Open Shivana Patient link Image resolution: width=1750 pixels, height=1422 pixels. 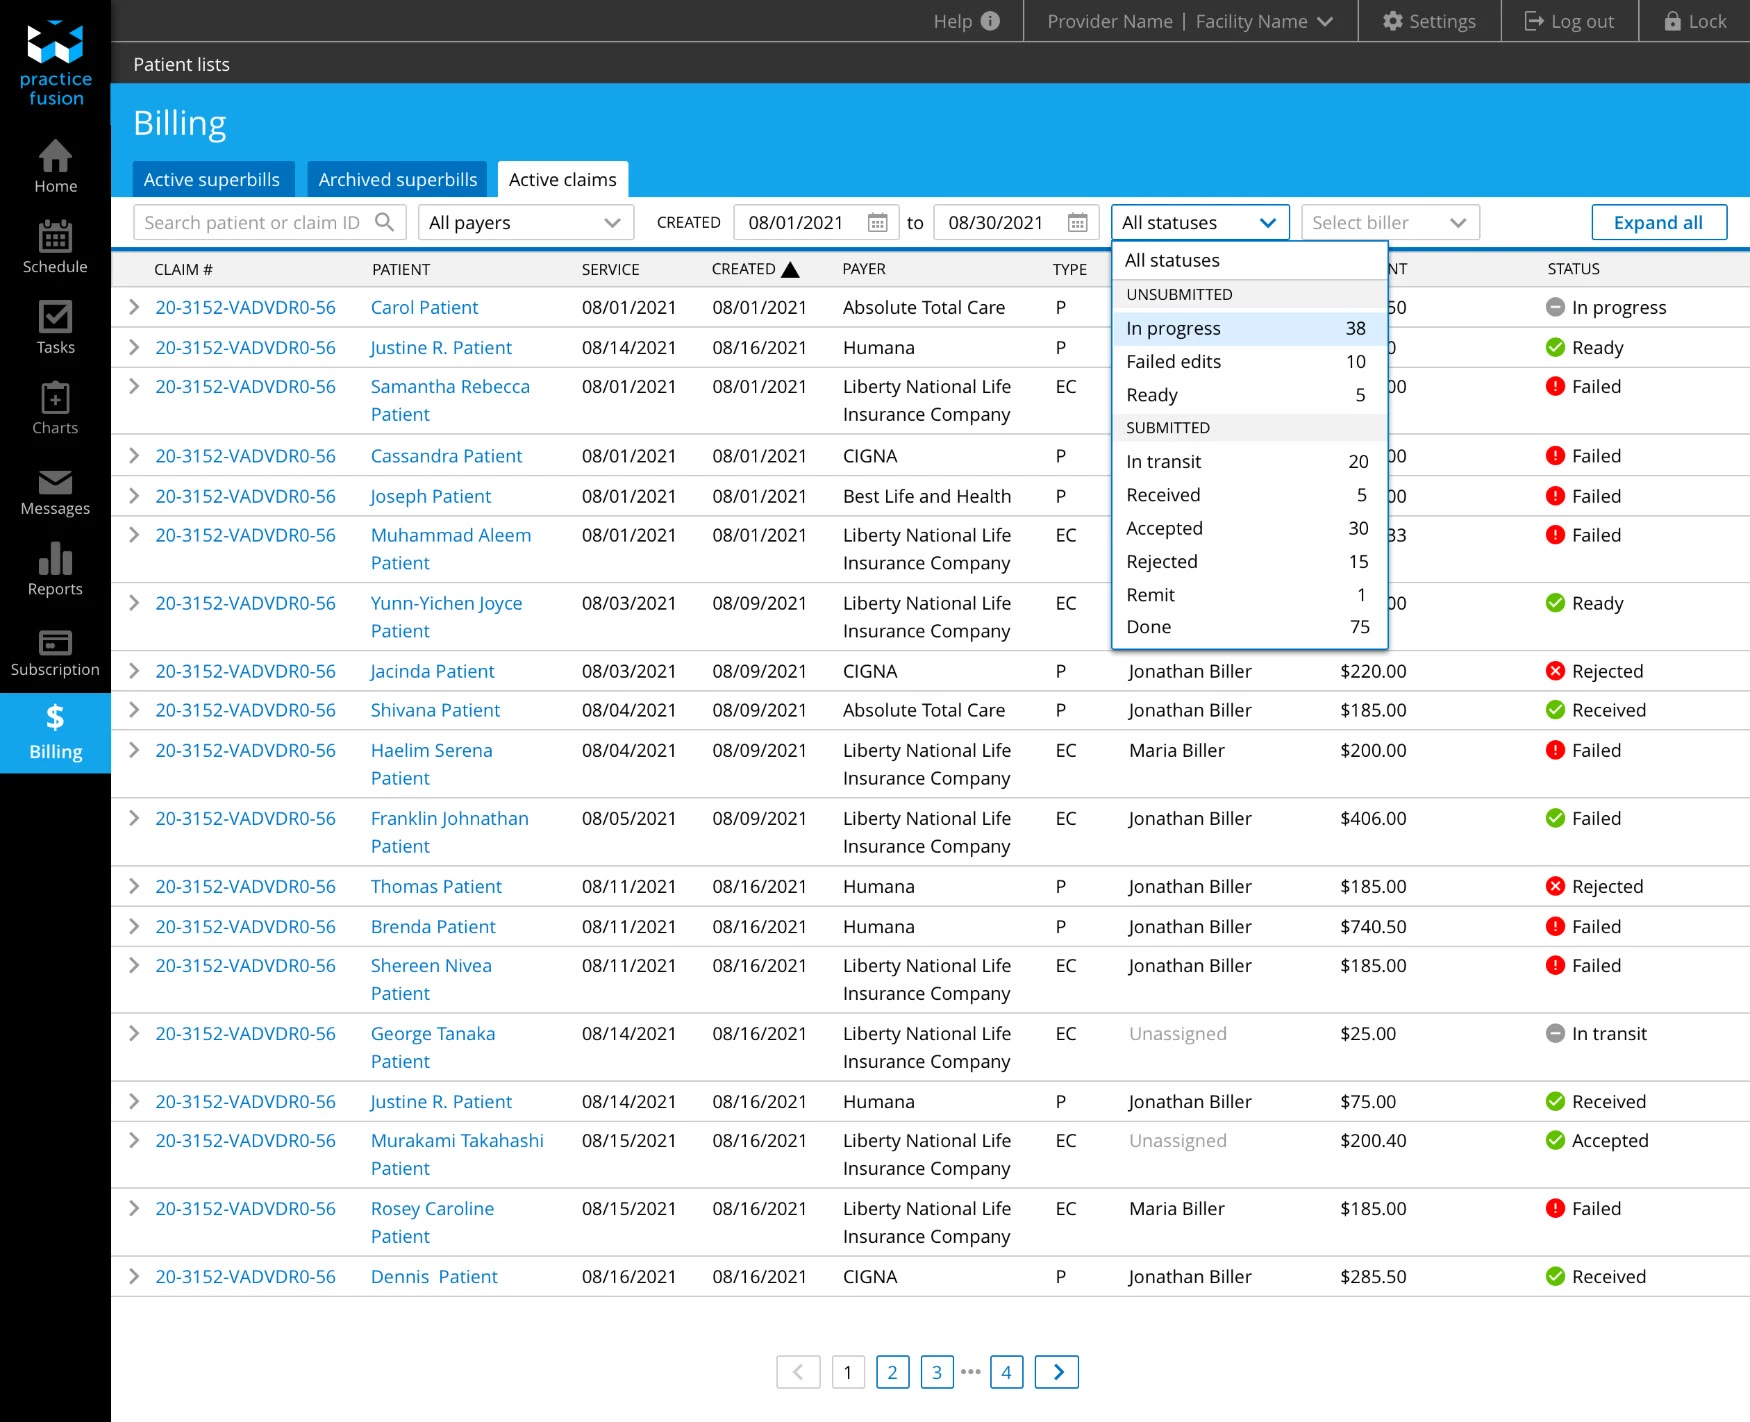coord(435,710)
